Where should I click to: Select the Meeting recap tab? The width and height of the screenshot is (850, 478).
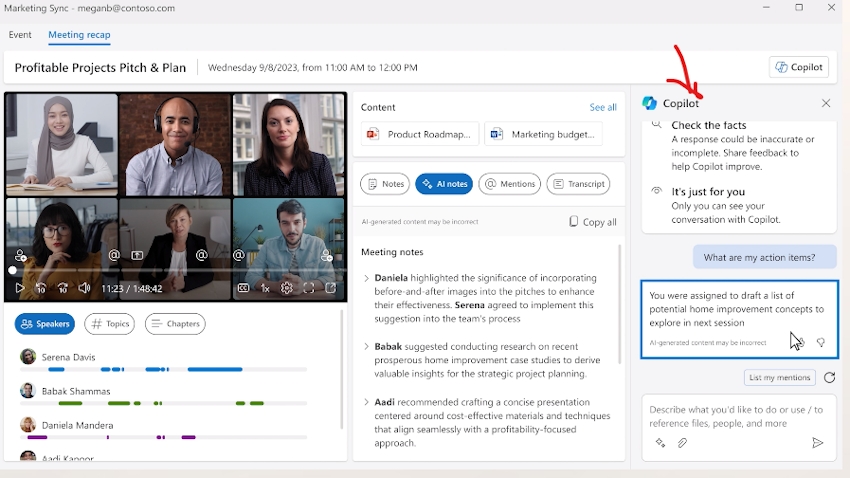pyautogui.click(x=79, y=35)
